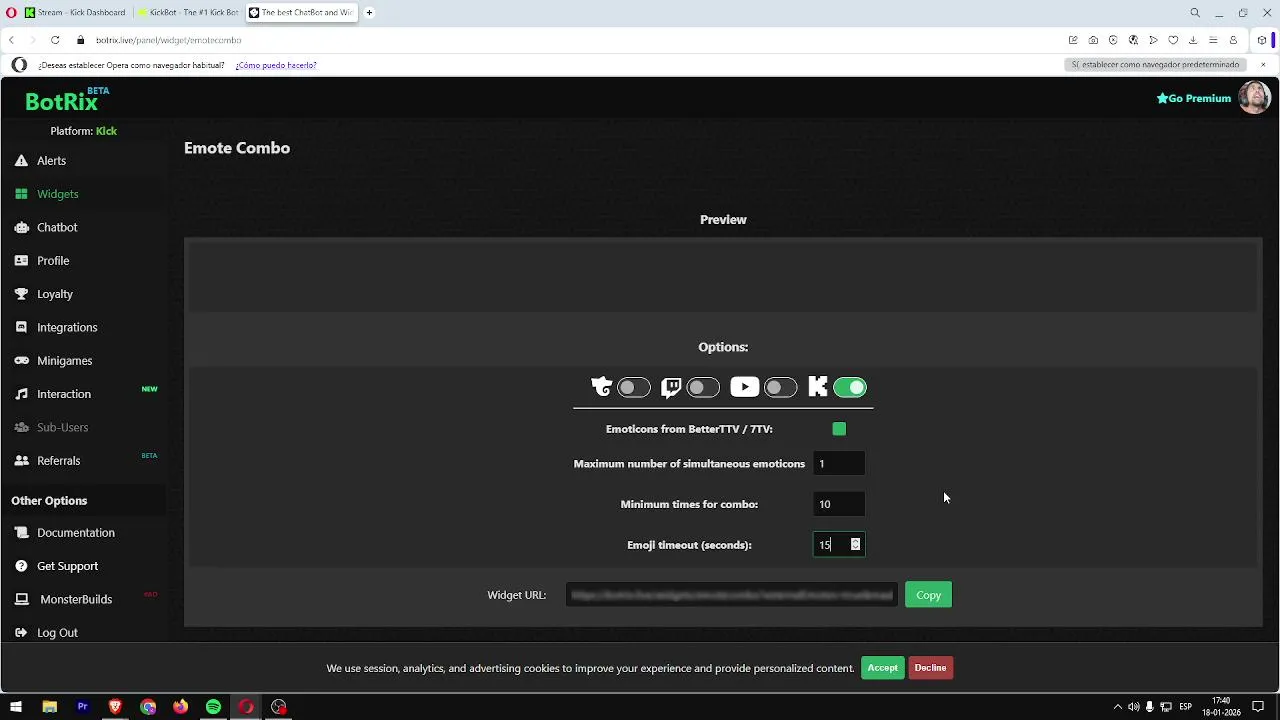Open the browser downloads icon
The height and width of the screenshot is (720, 1280).
coord(1193,40)
